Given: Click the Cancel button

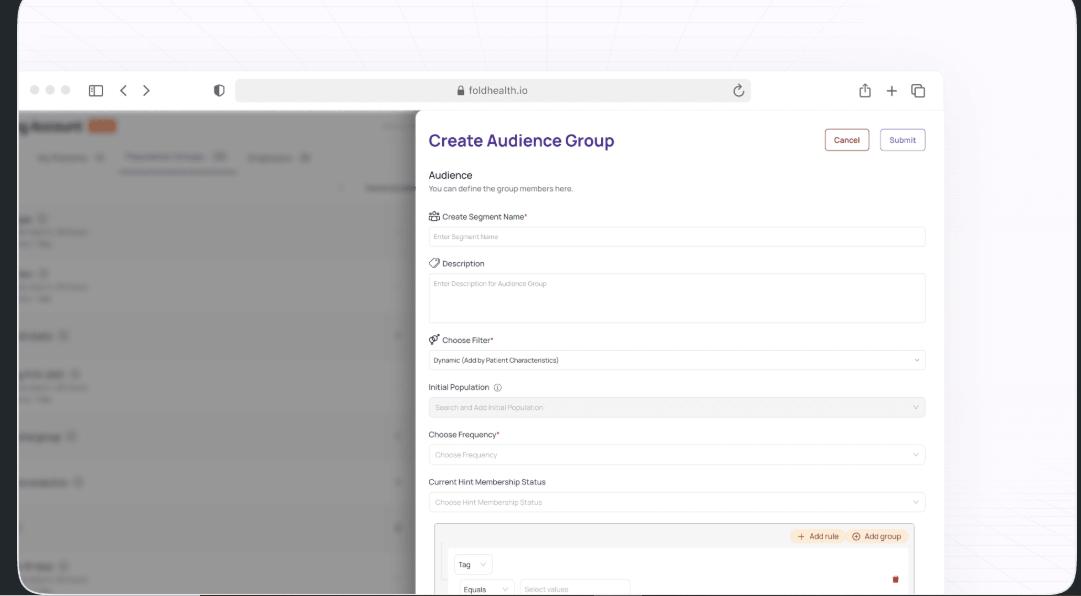Looking at the screenshot, I should point(847,140).
